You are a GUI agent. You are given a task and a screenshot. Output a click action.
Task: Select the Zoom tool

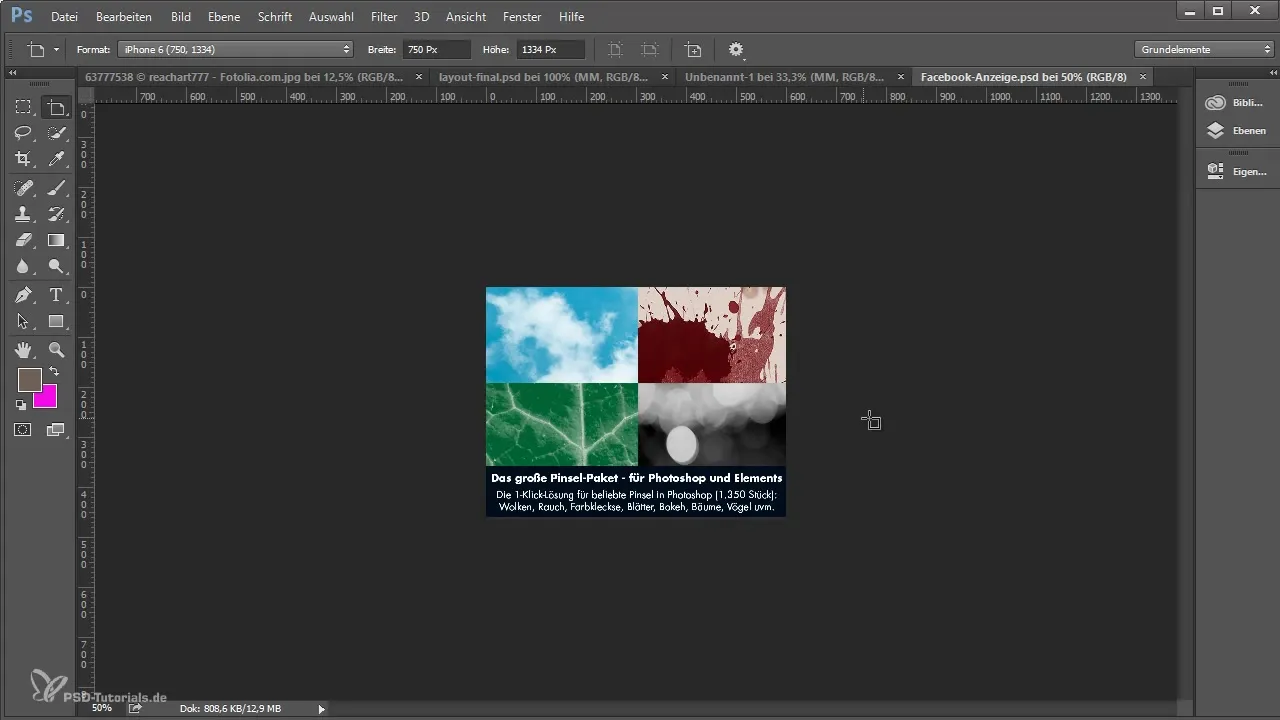pyautogui.click(x=57, y=350)
